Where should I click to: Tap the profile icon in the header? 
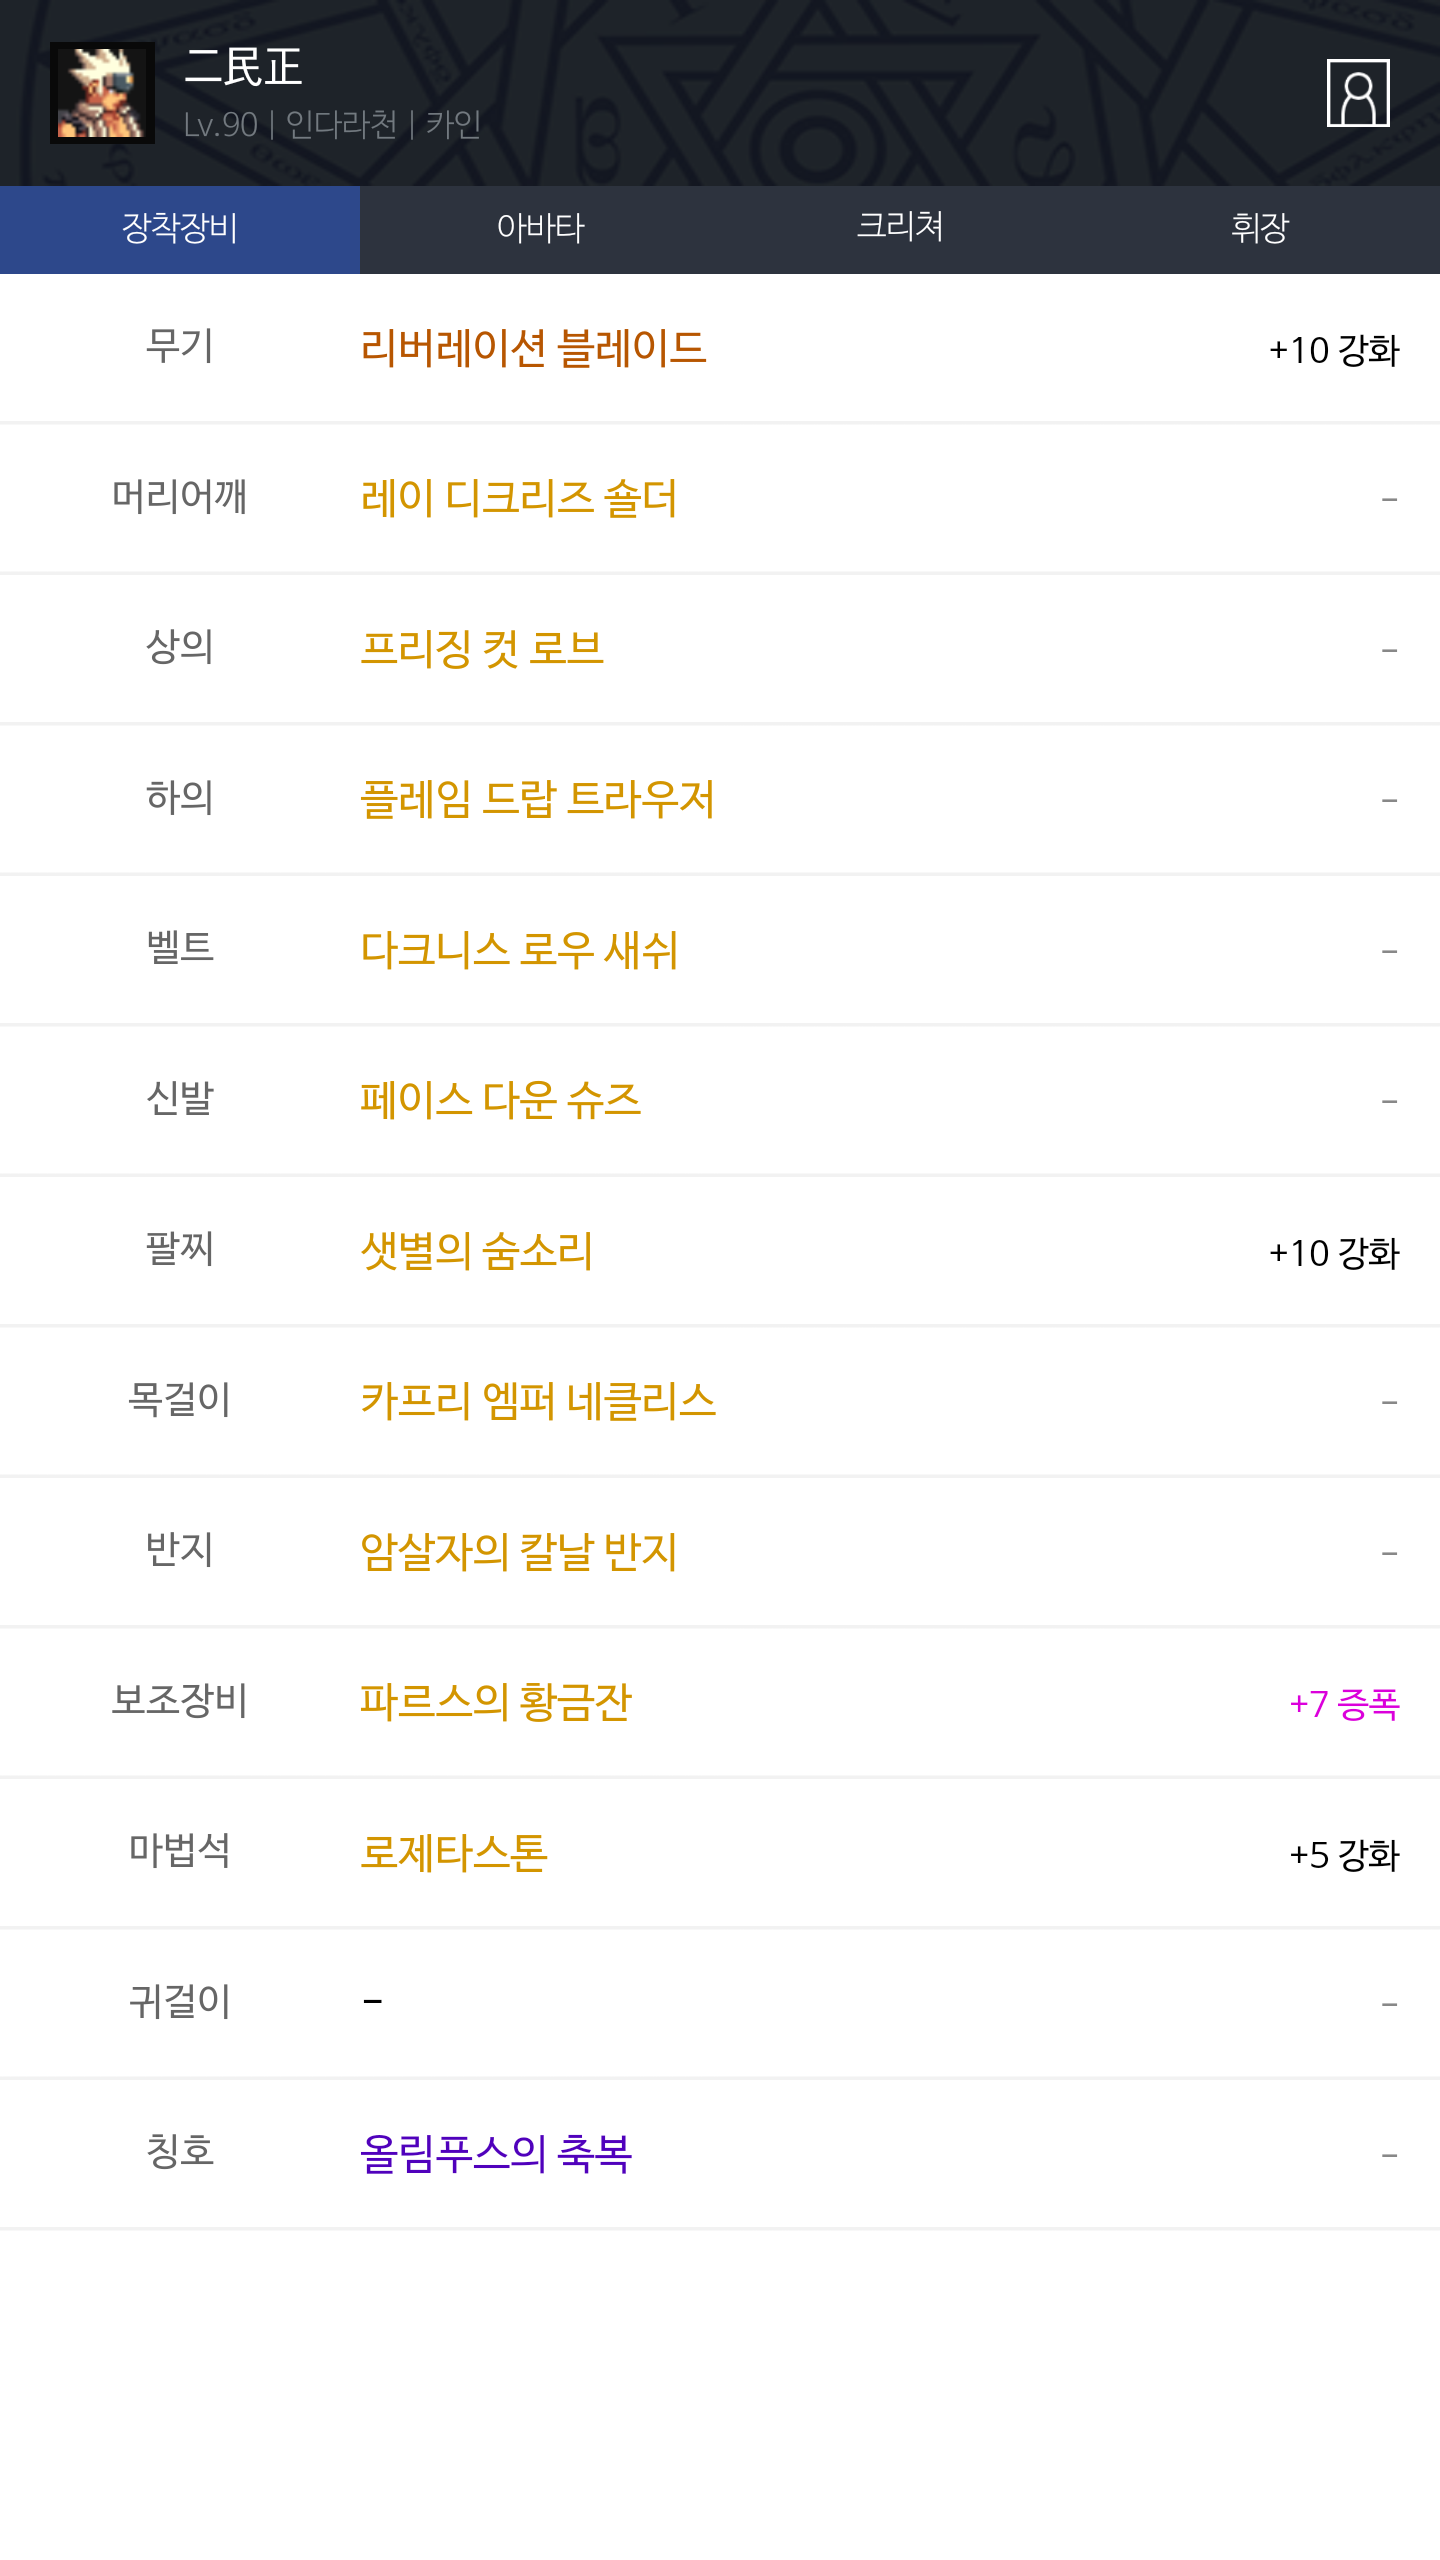point(1357,93)
